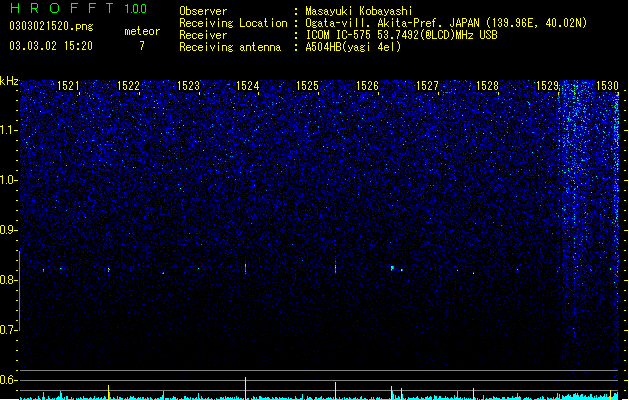Click the red meteor echo below 1524

[246, 268]
